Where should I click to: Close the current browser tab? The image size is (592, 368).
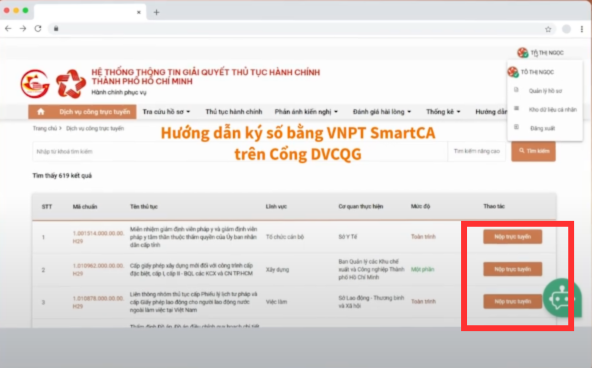[x=139, y=12]
